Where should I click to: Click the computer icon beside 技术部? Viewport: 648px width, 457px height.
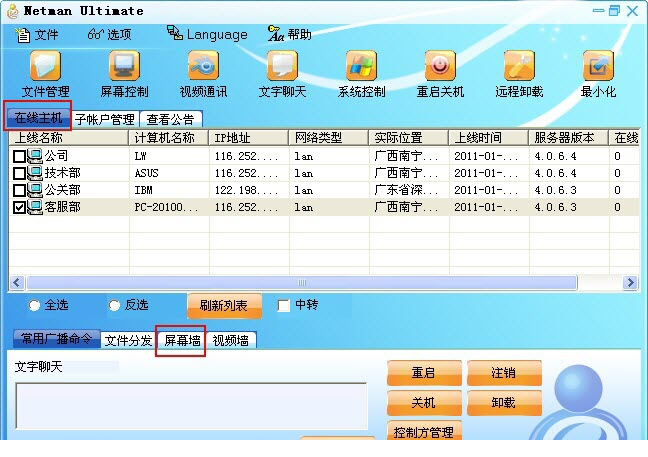[x=35, y=173]
